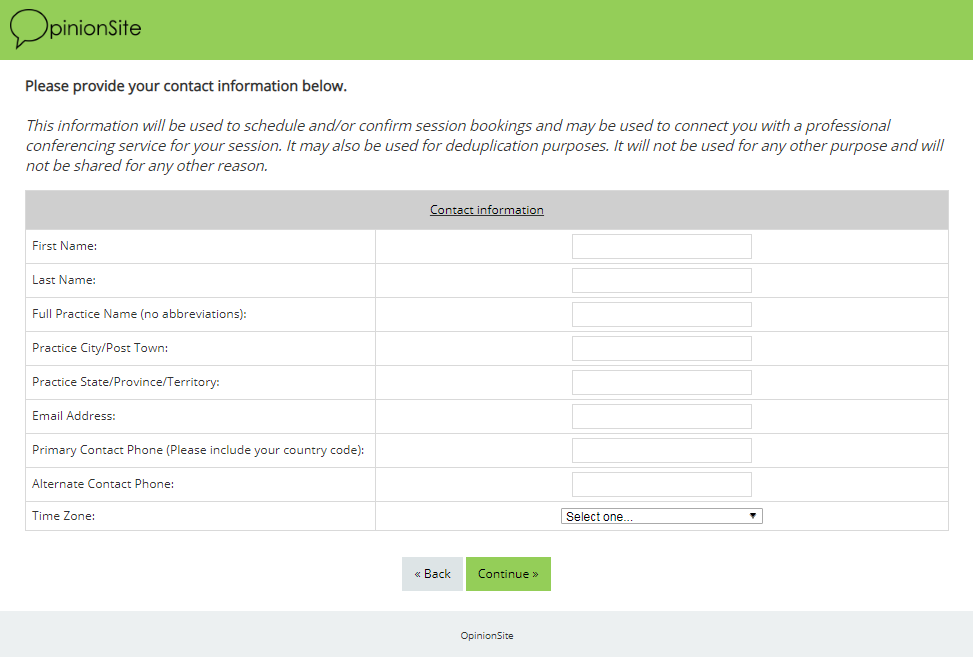973x657 pixels.
Task: Open the Time Zone dropdown
Action: tap(661, 516)
